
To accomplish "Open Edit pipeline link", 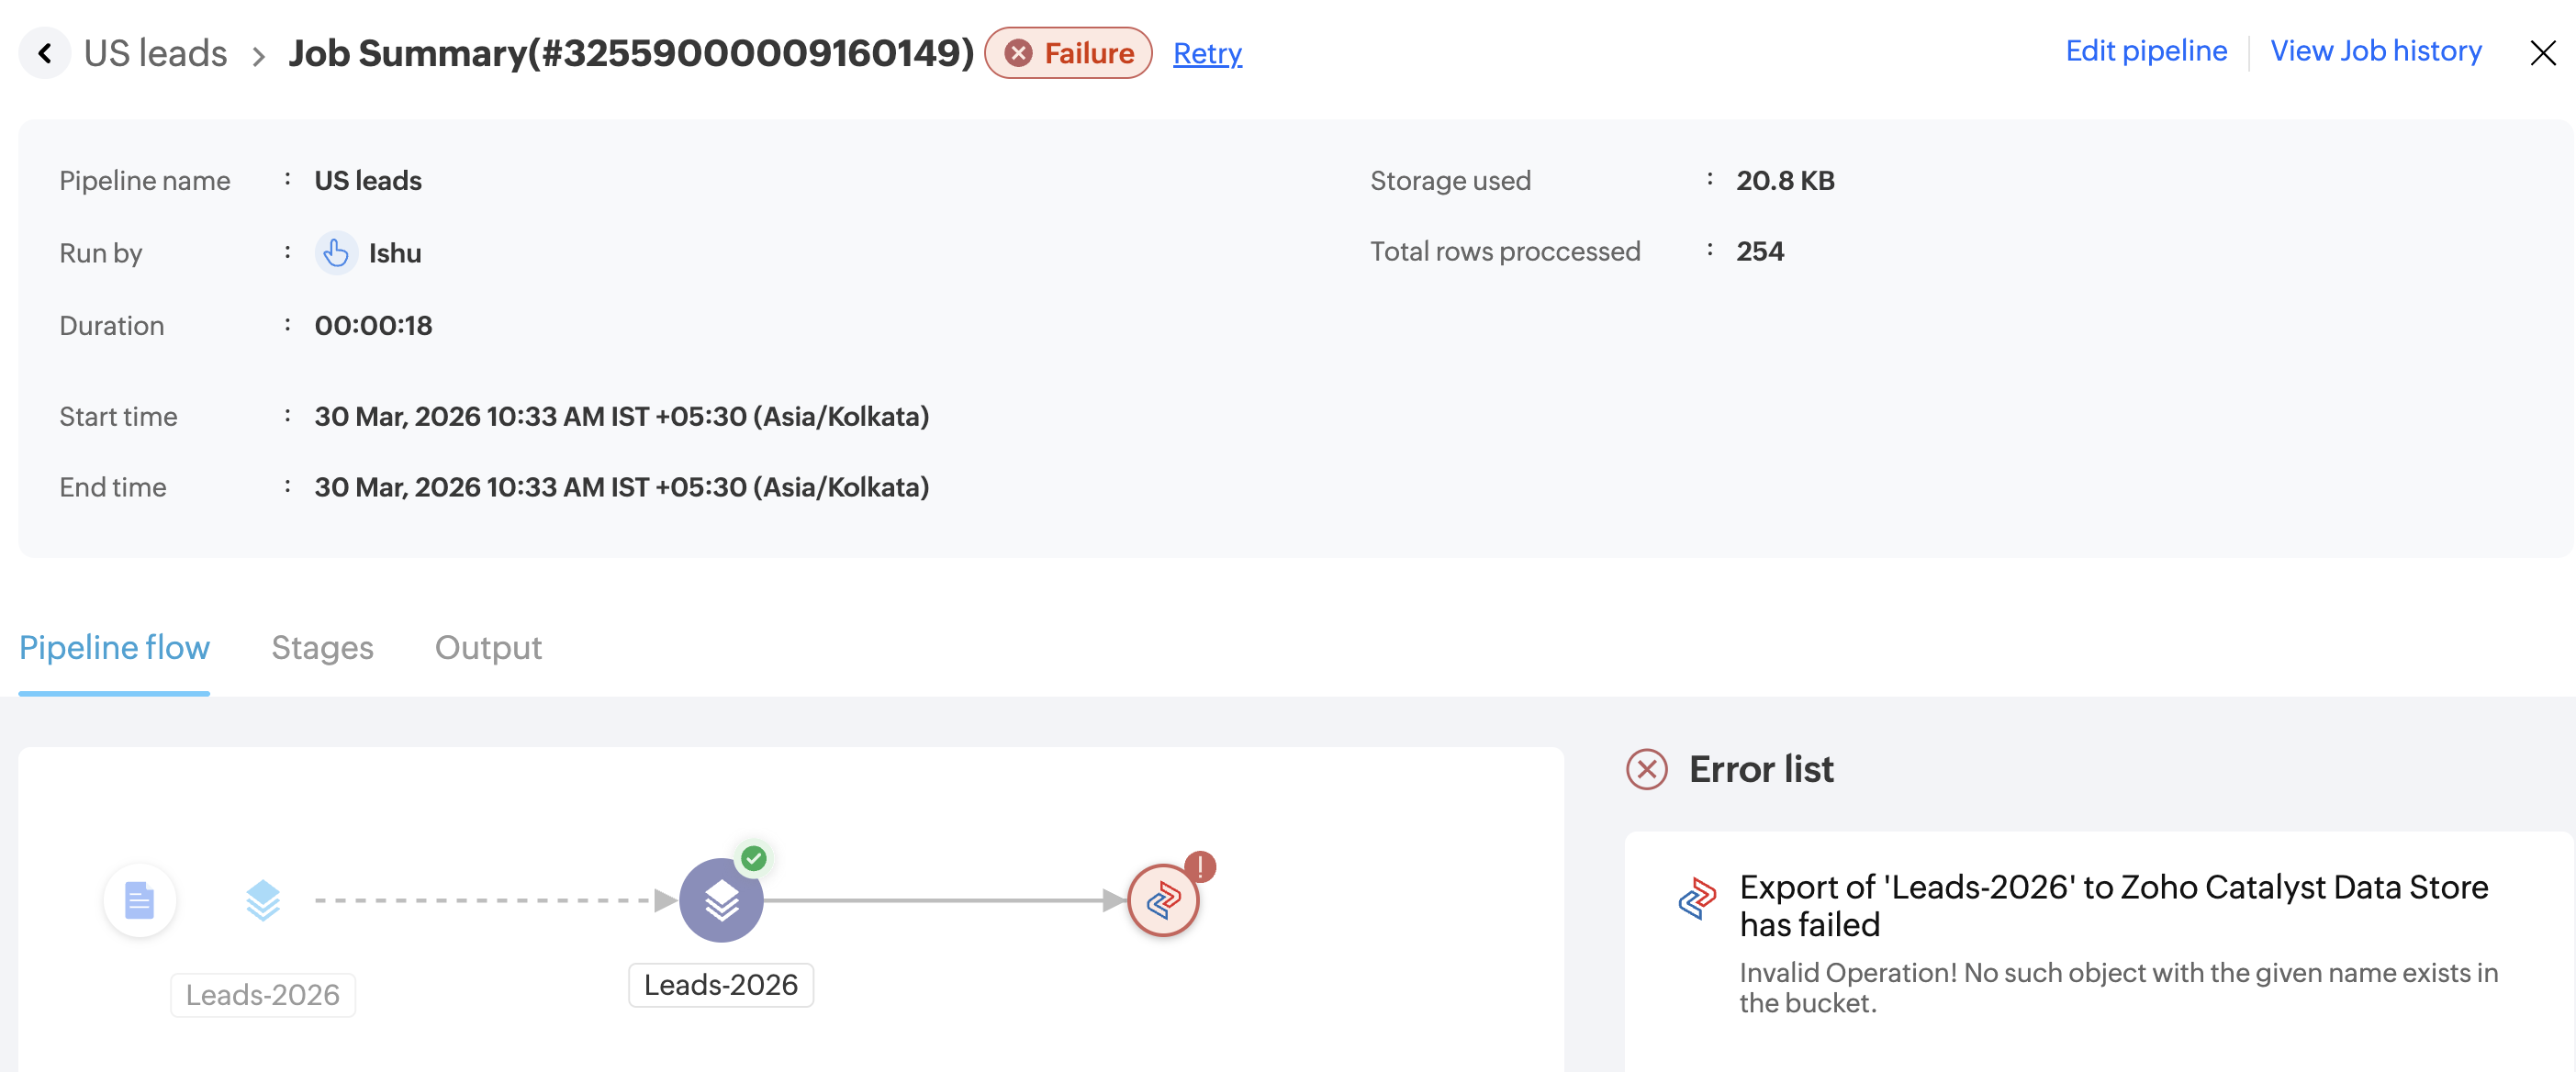I will tap(2146, 51).
